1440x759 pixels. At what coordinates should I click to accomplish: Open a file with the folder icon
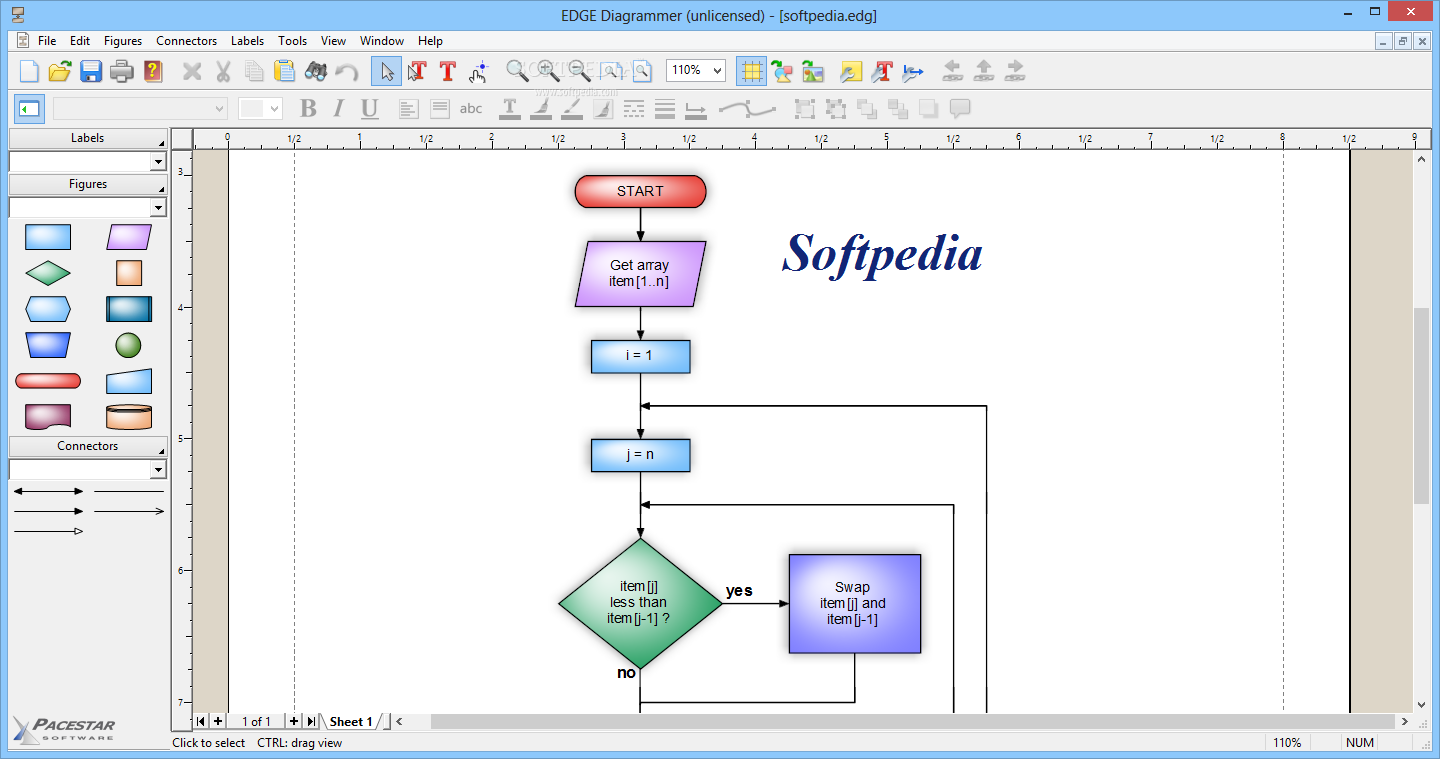pos(60,71)
